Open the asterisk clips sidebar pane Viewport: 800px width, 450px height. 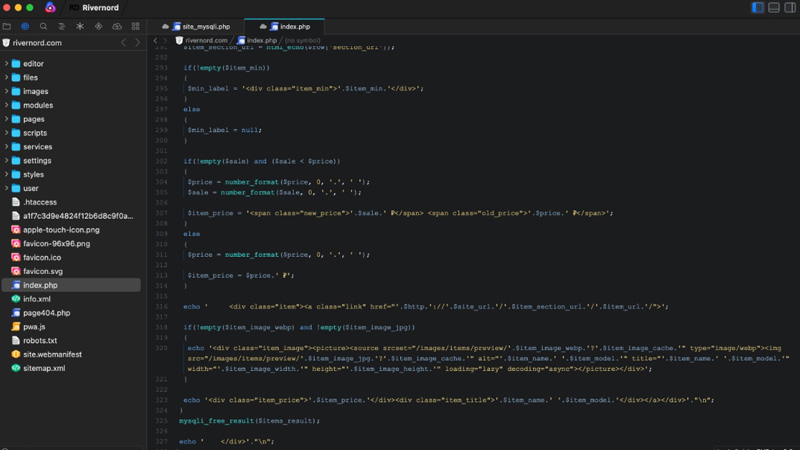point(80,26)
